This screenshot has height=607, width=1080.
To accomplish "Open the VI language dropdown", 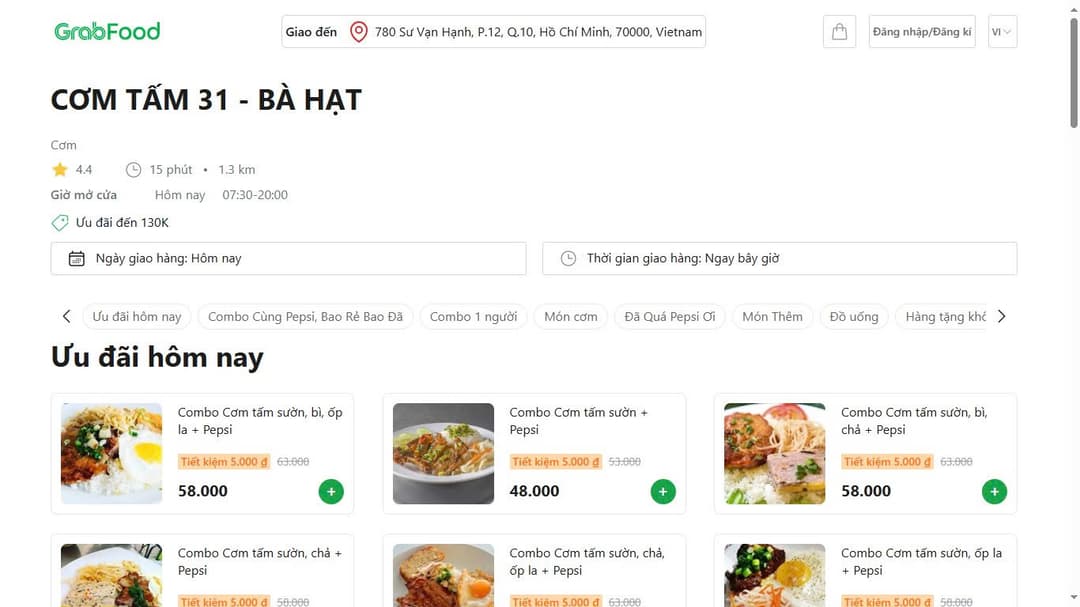I will coord(1001,31).
